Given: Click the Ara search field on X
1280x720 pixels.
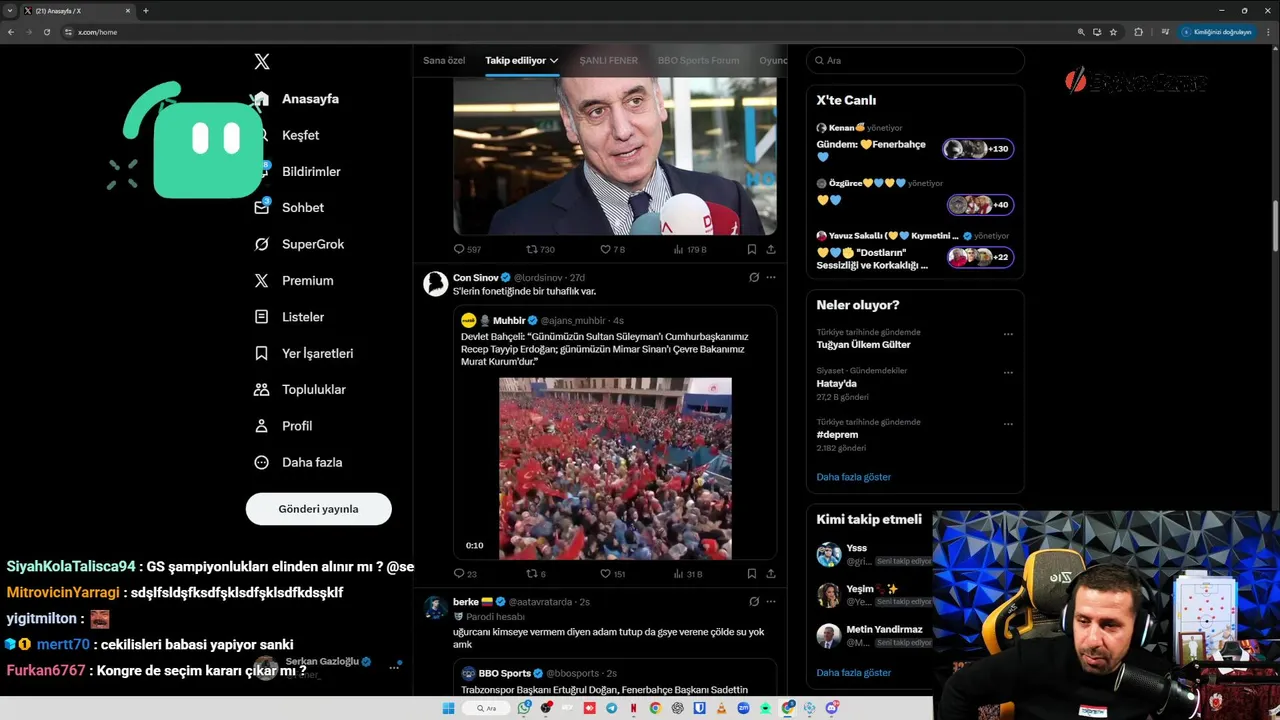Looking at the screenshot, I should tap(915, 61).
